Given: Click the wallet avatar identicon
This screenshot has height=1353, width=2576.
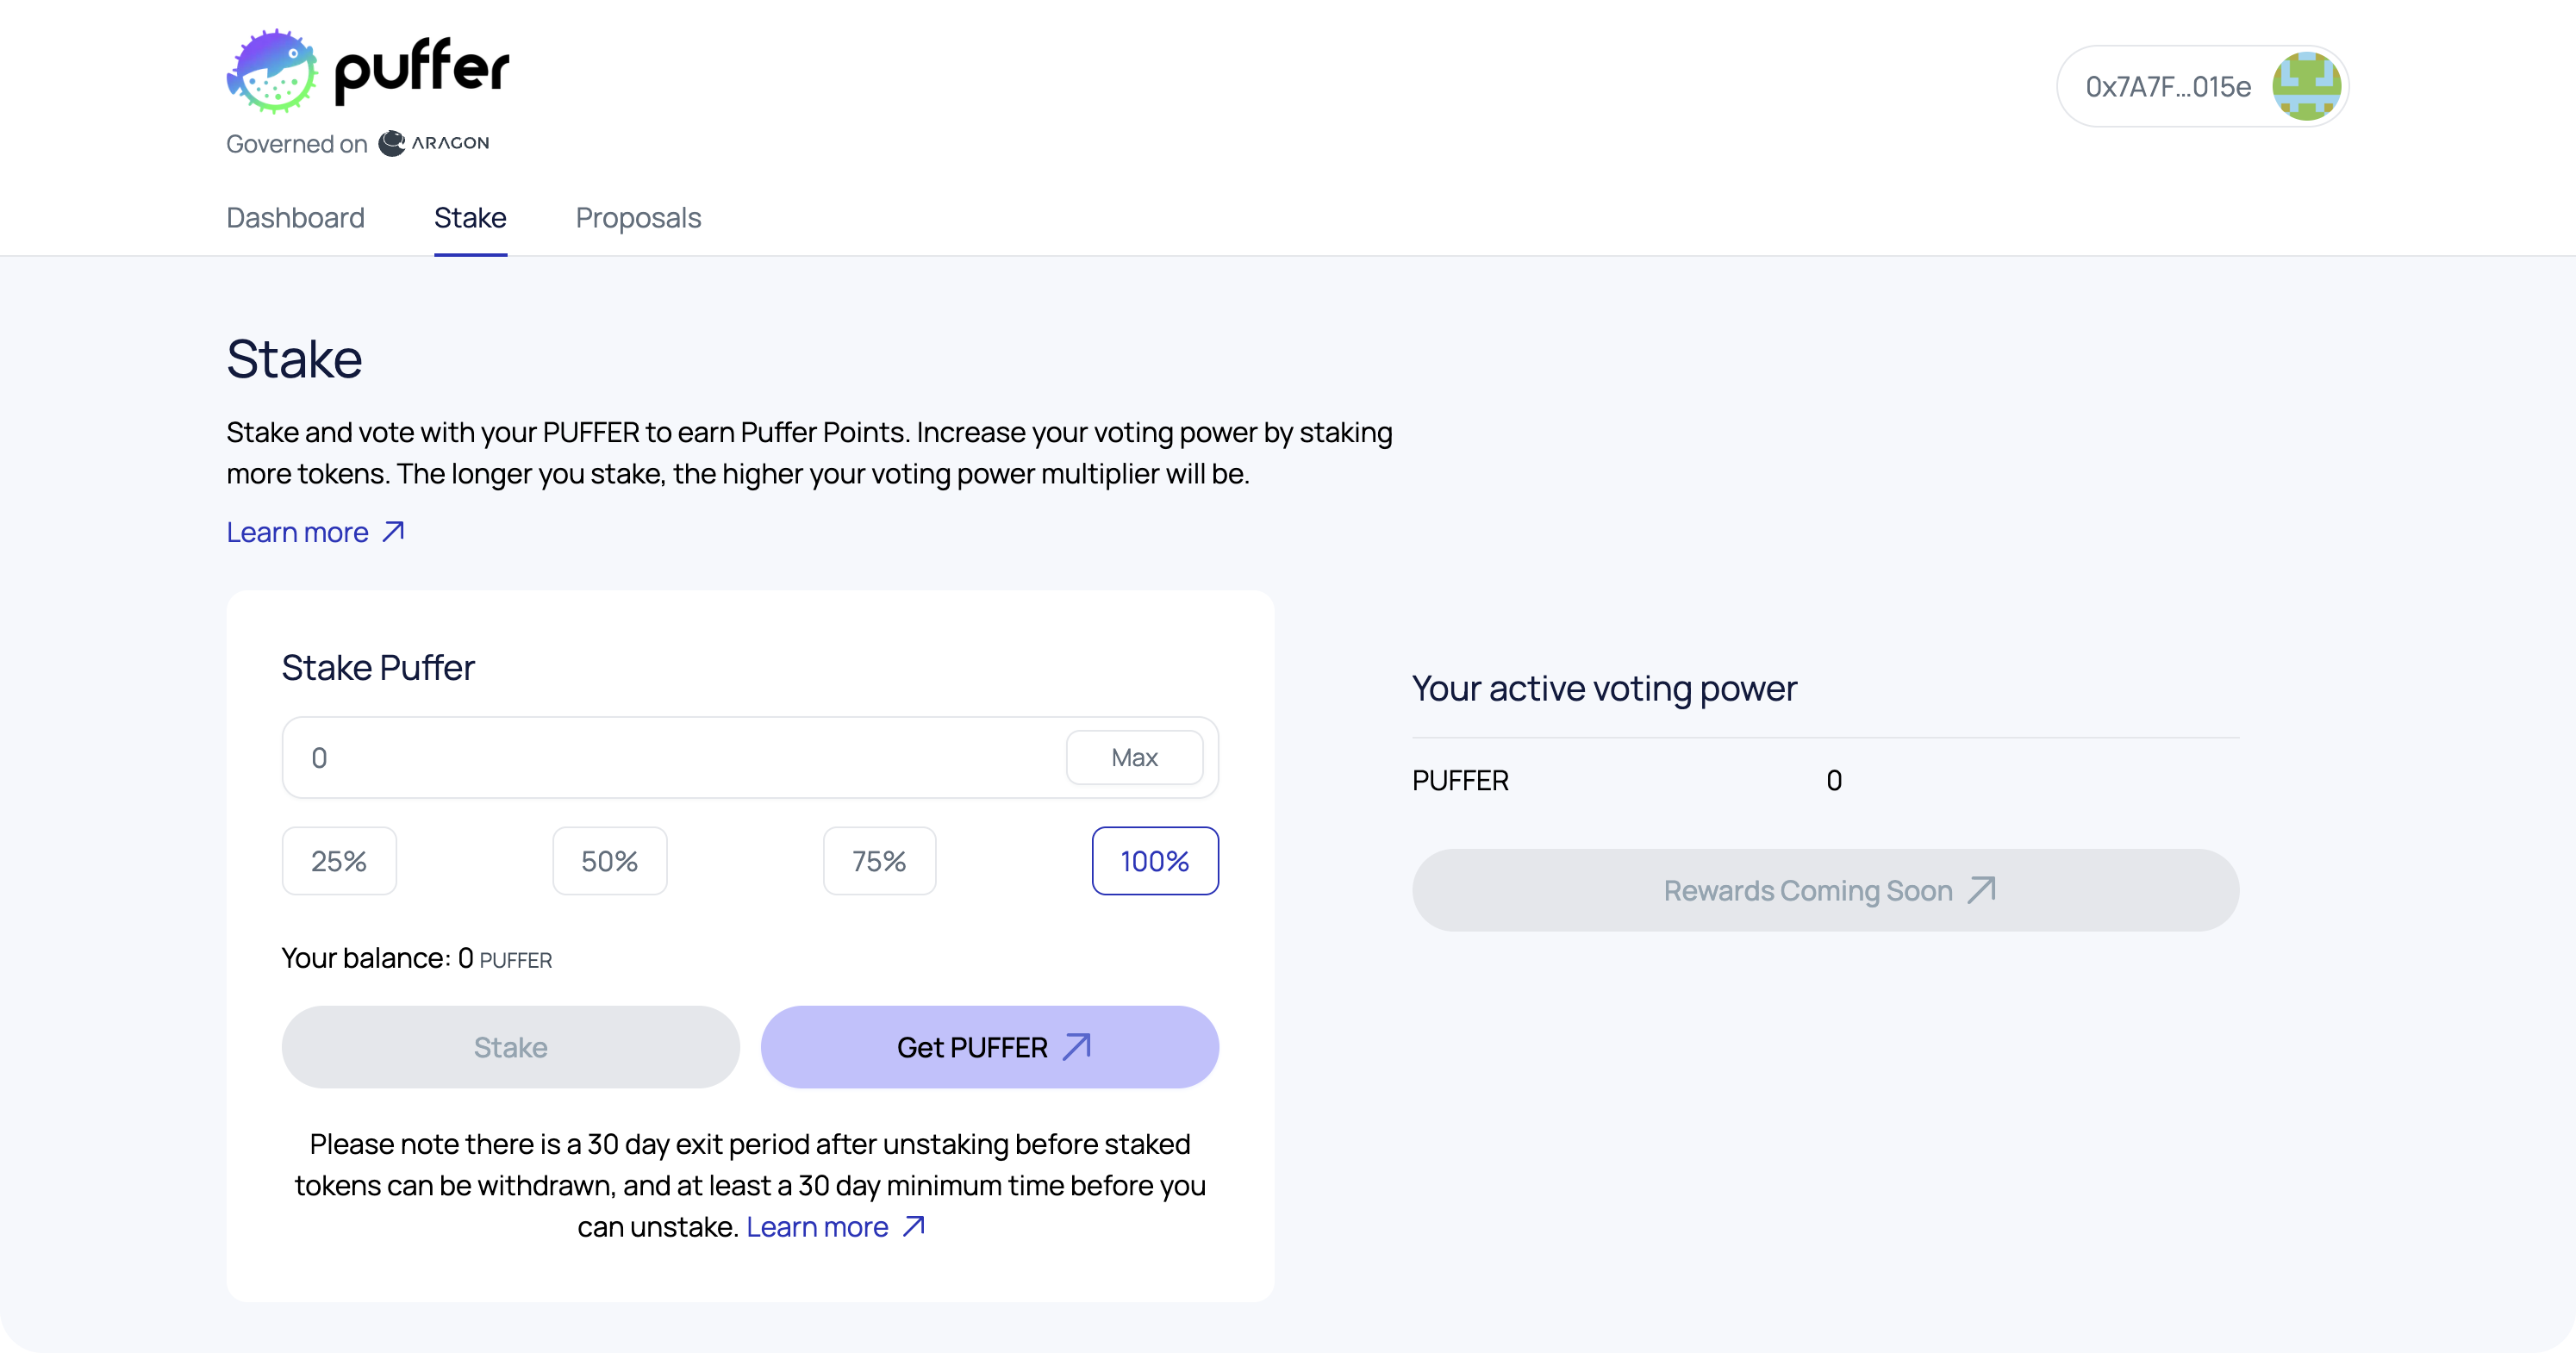Looking at the screenshot, I should coord(2306,87).
